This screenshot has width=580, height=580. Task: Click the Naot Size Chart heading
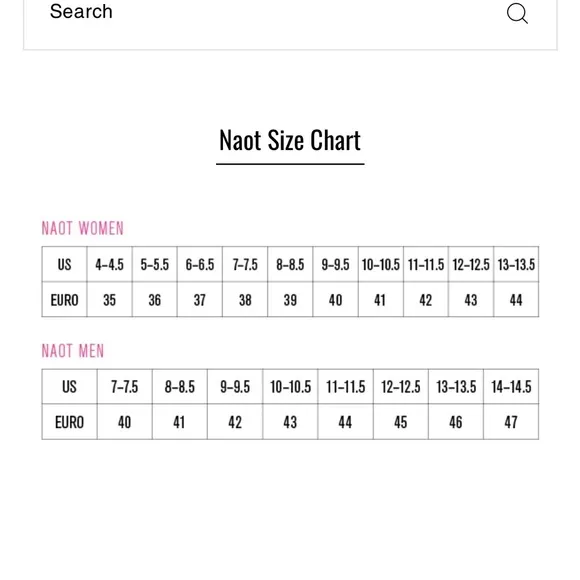tap(290, 141)
